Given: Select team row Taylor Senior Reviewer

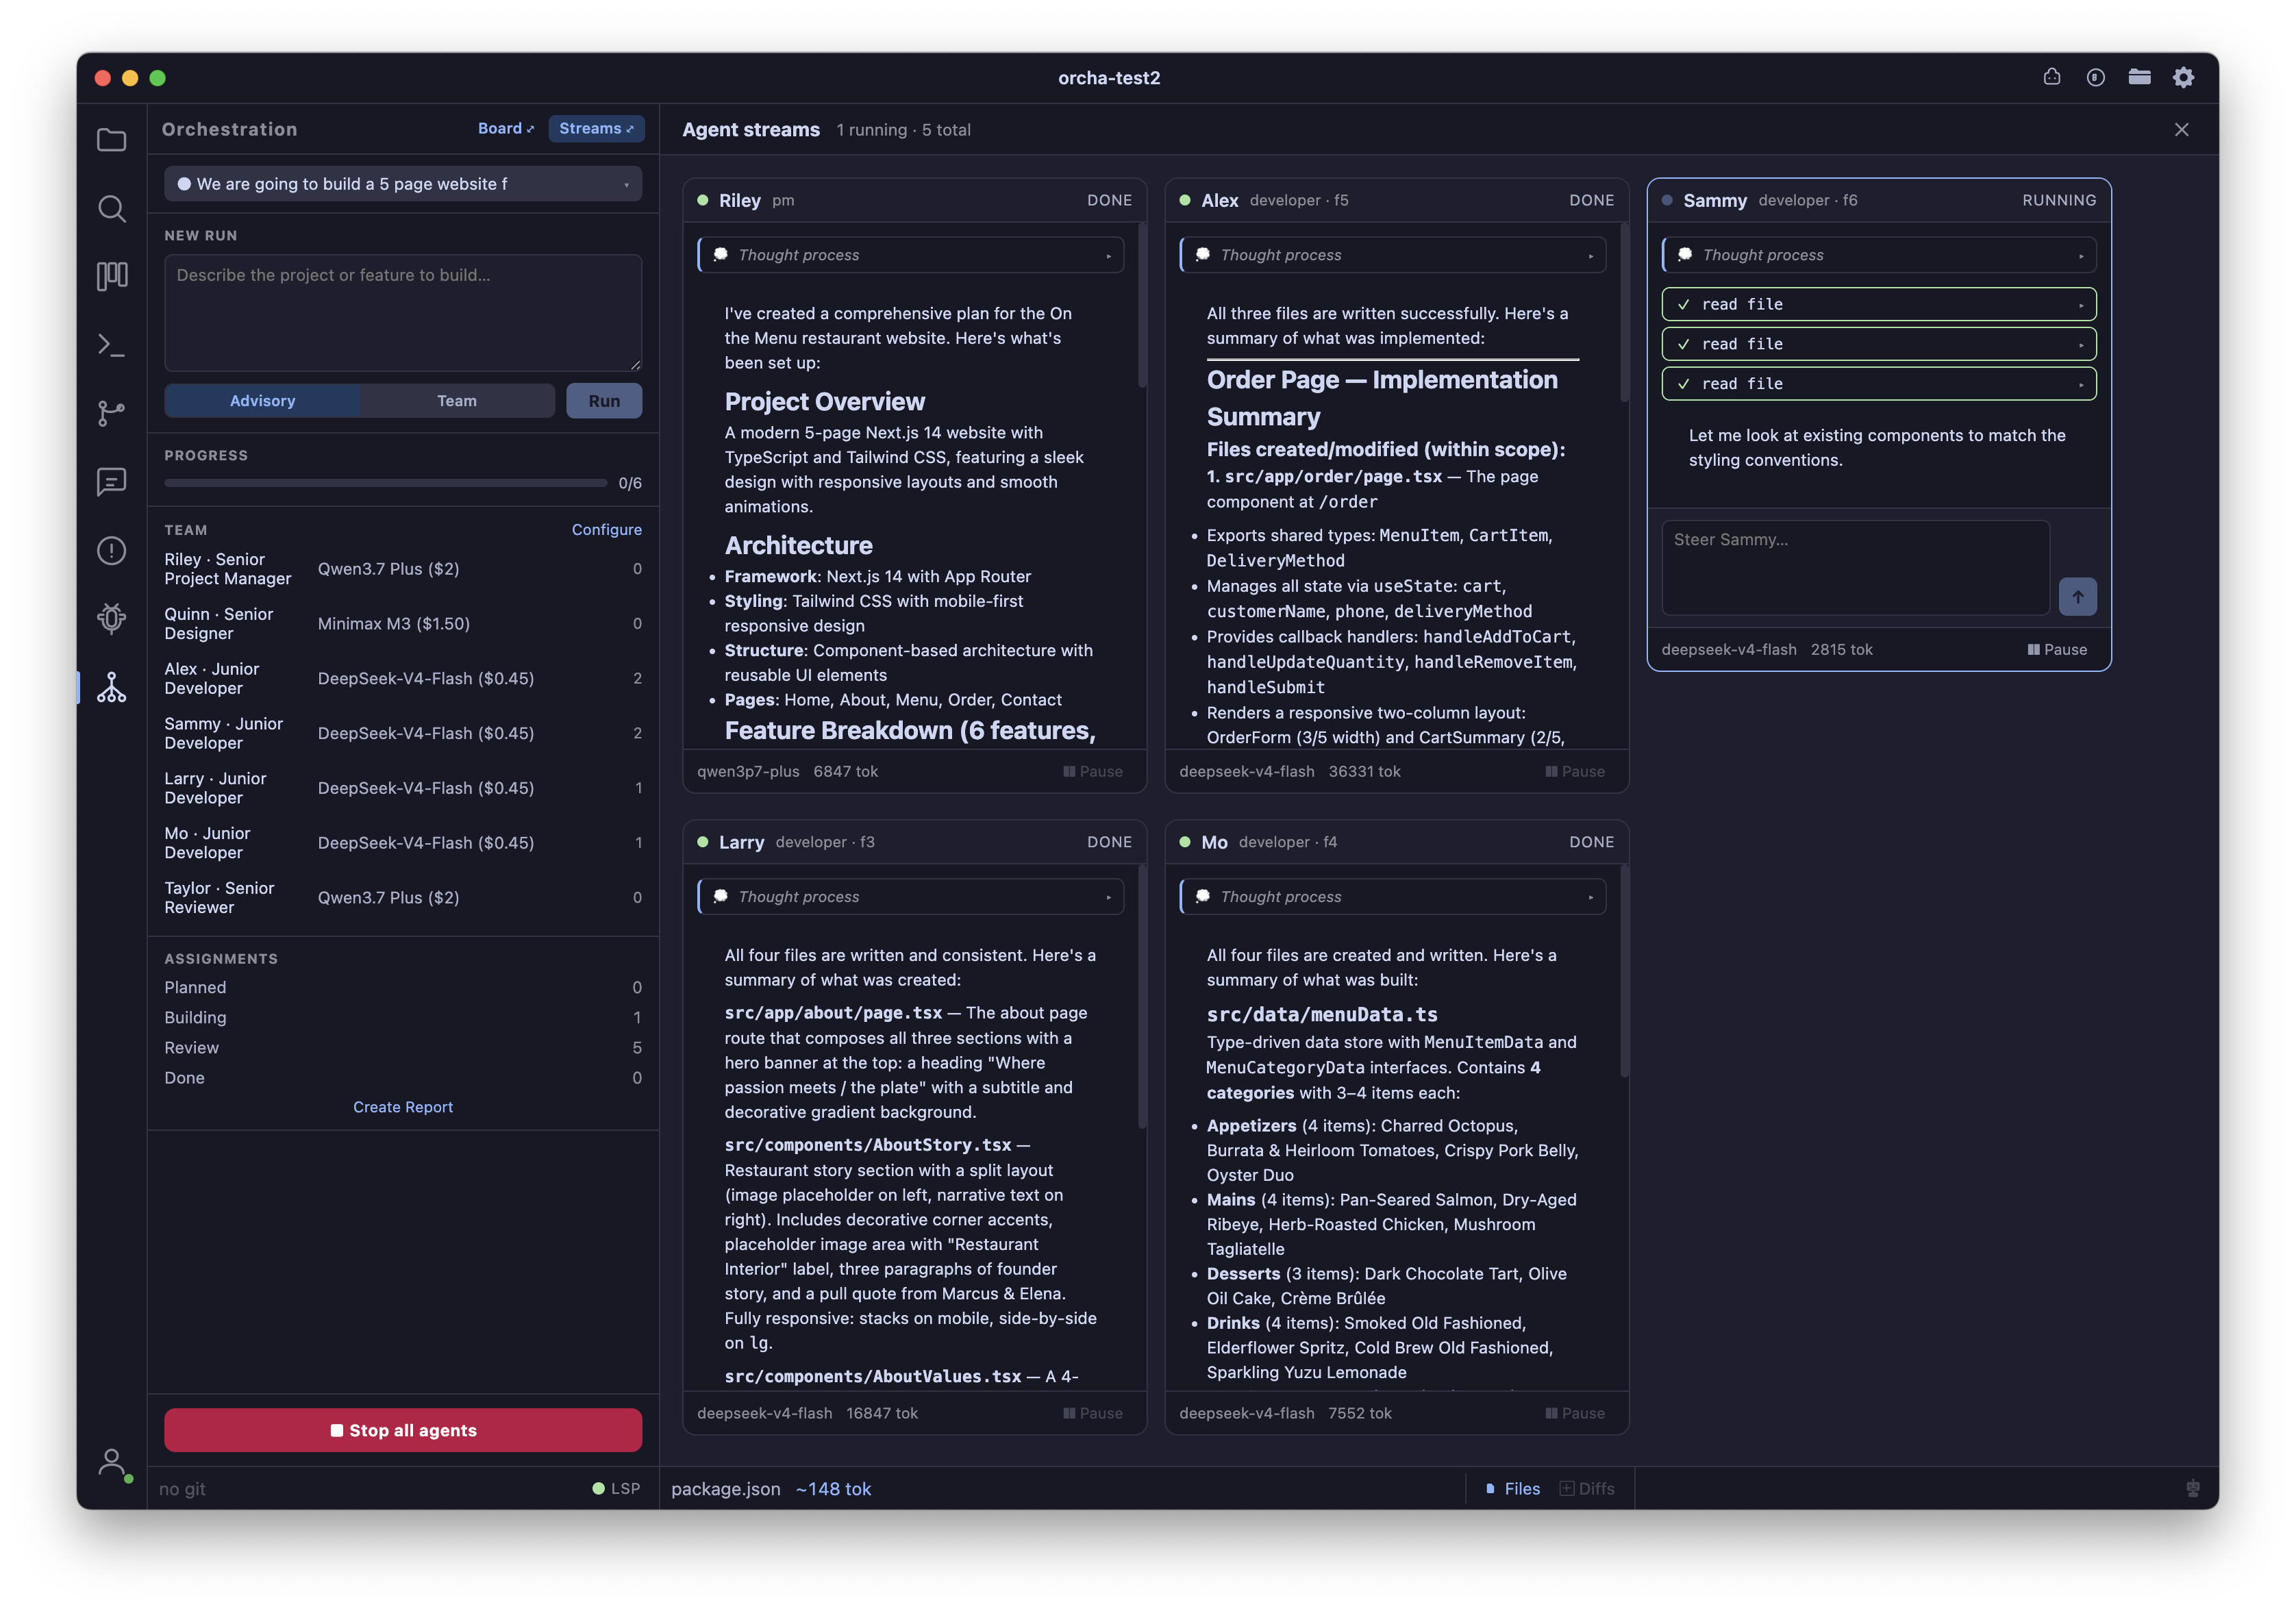Looking at the screenshot, I should coord(403,898).
